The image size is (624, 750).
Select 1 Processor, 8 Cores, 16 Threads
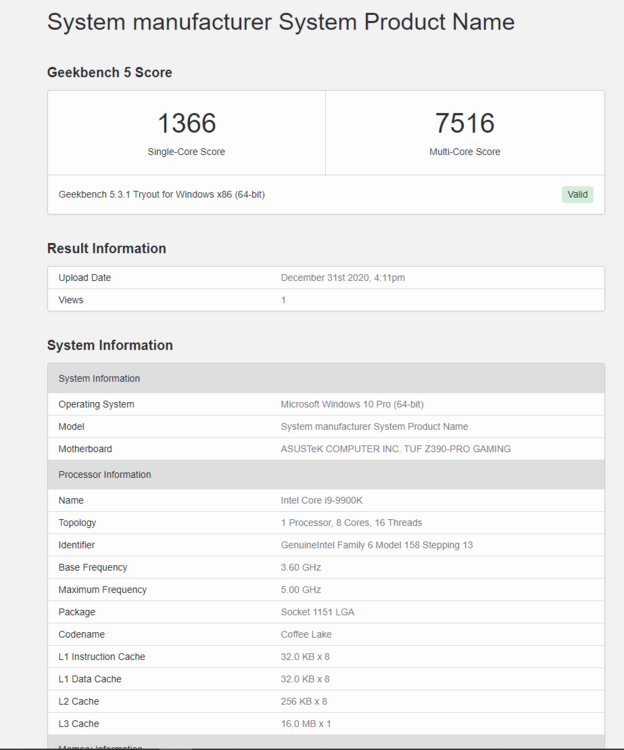(x=351, y=523)
